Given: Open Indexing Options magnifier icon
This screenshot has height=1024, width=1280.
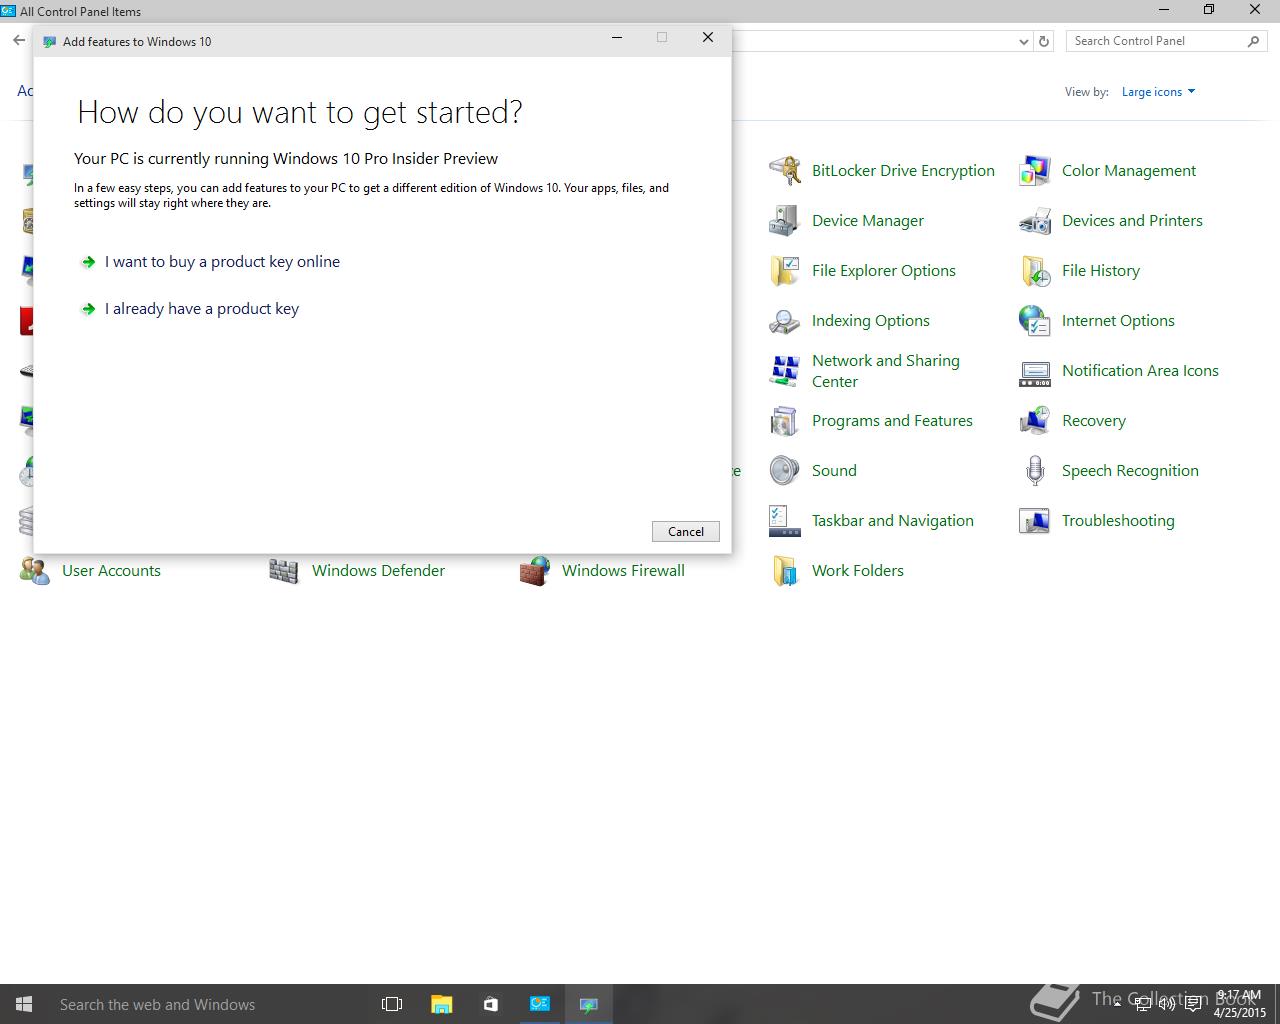Looking at the screenshot, I should [x=785, y=321].
